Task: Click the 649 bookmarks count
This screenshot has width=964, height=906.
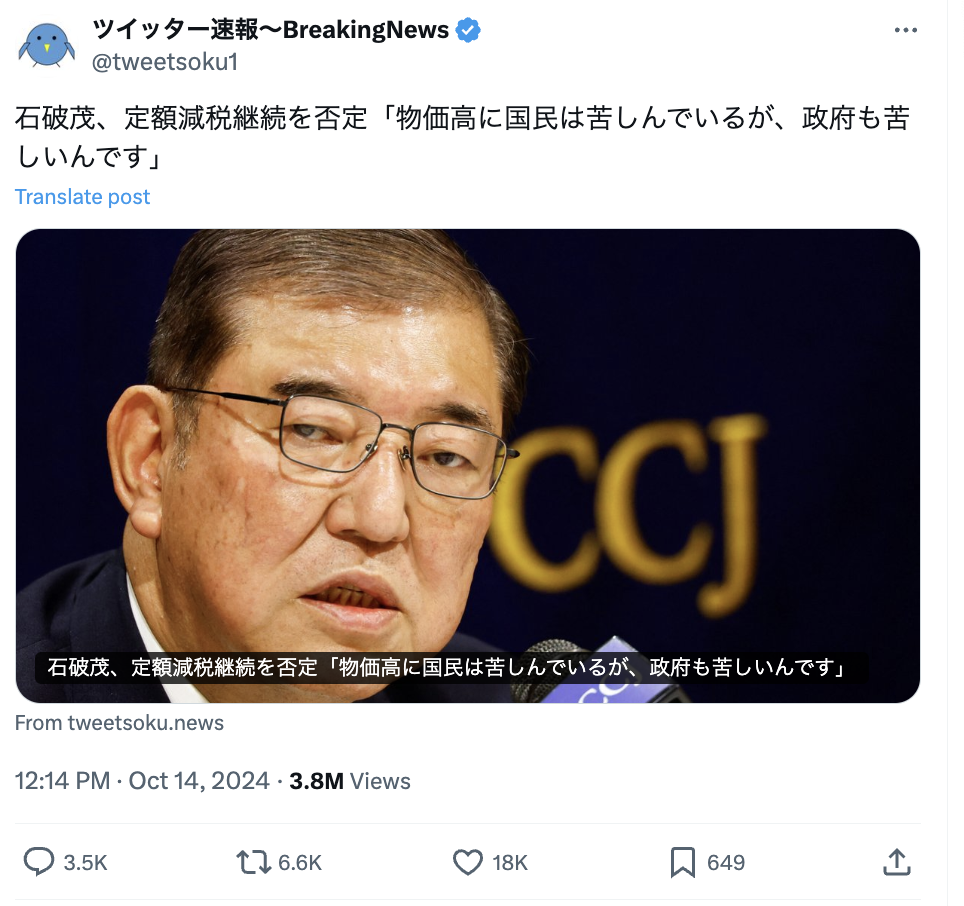Action: pos(726,862)
